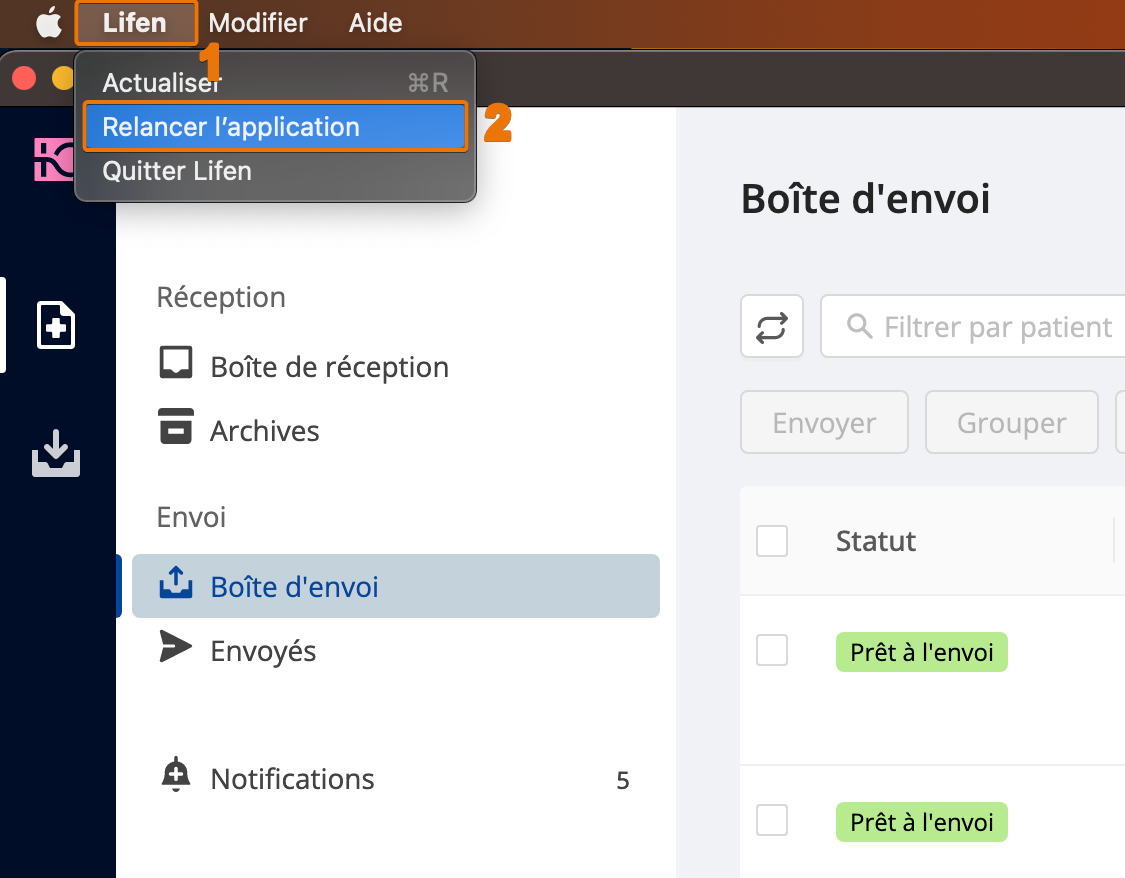1125x878 pixels.
Task: Click the Lifen pink logo icon
Action: pos(55,159)
